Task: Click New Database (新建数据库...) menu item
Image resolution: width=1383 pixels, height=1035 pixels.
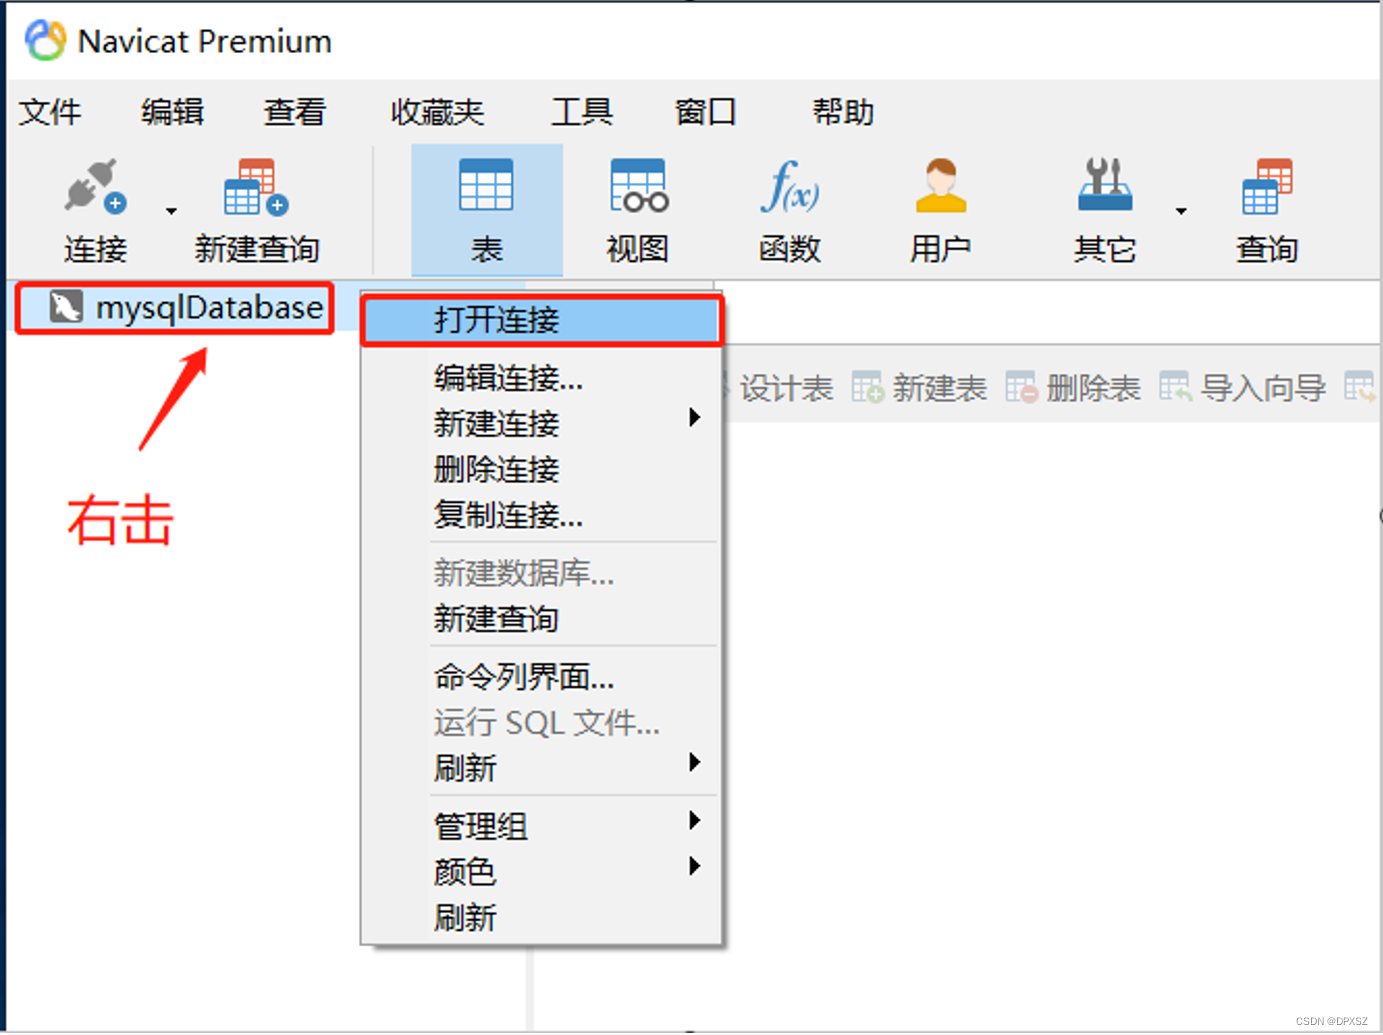Action: [541, 573]
